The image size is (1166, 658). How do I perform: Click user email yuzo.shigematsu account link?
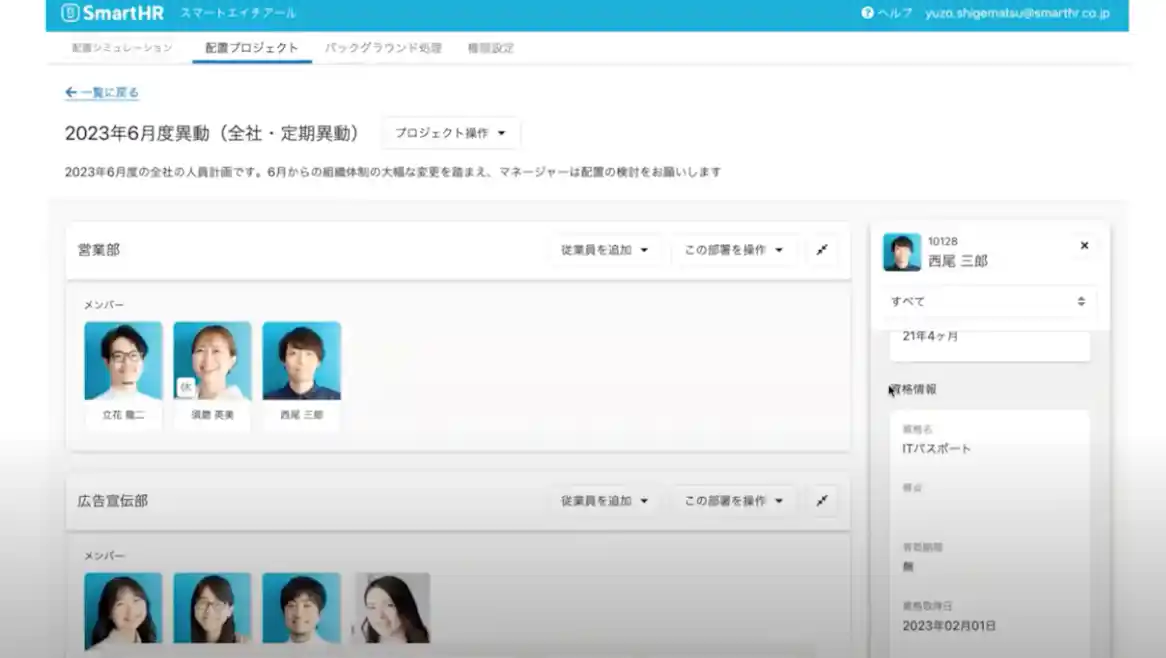[1017, 13]
